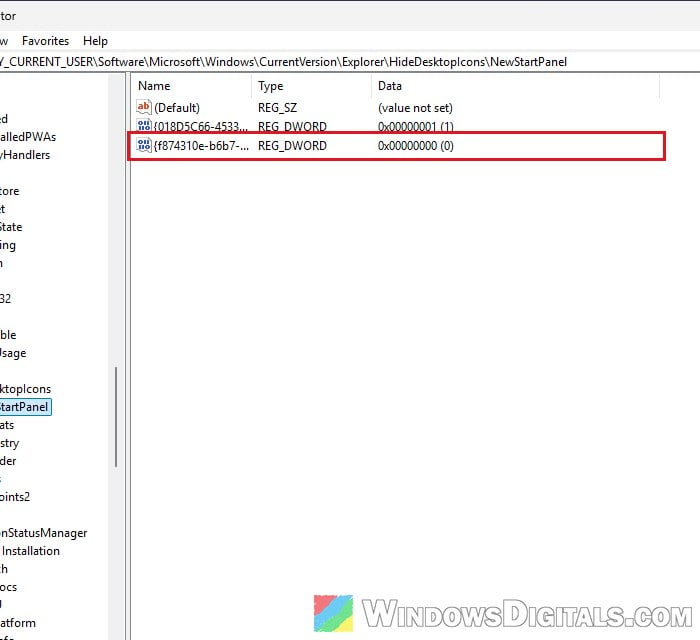Select the {f874310e-b6b7-... value name

pos(201,145)
